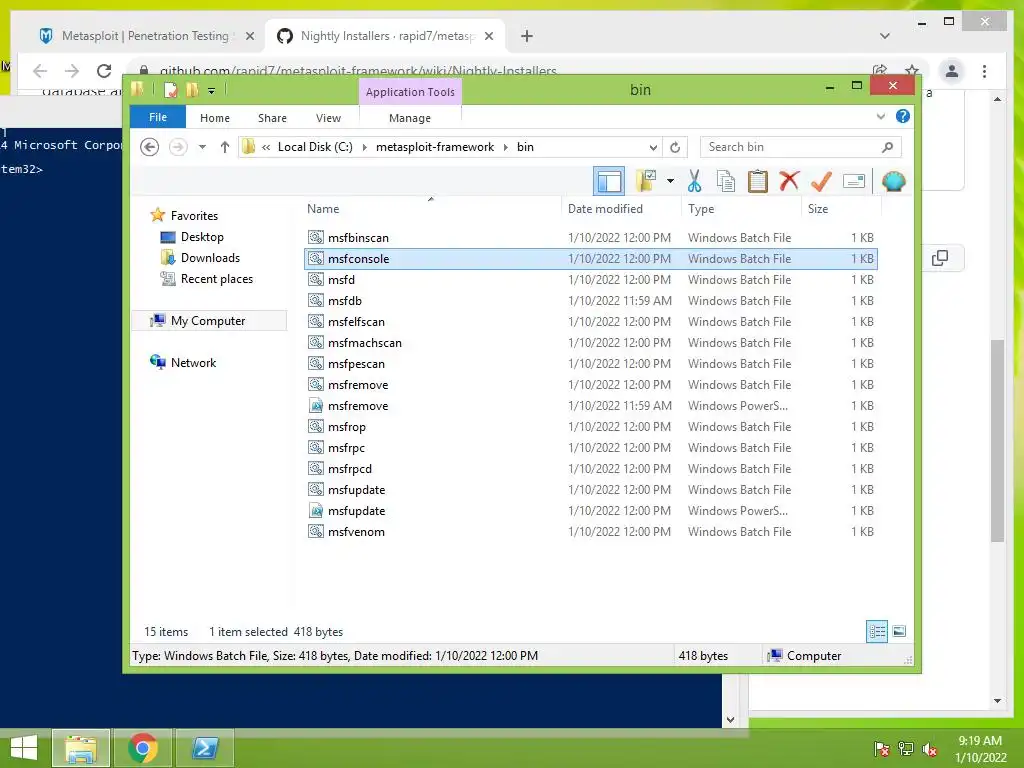Image resolution: width=1024 pixels, height=768 pixels.
Task: Open Customize Quick Access Toolbar dropdown
Action: (x=212, y=91)
